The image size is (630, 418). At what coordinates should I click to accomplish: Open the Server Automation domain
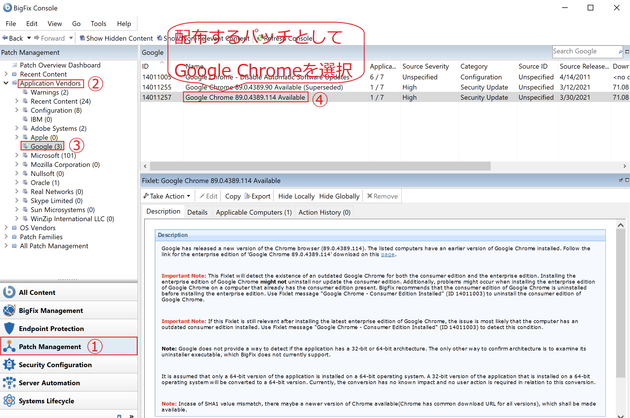68,383
